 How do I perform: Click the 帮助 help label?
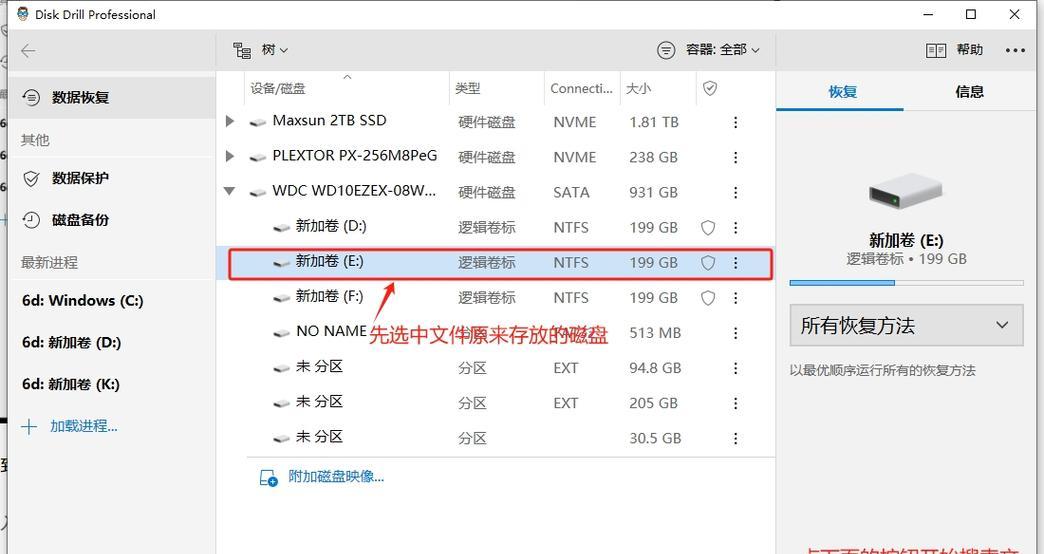click(x=969, y=50)
